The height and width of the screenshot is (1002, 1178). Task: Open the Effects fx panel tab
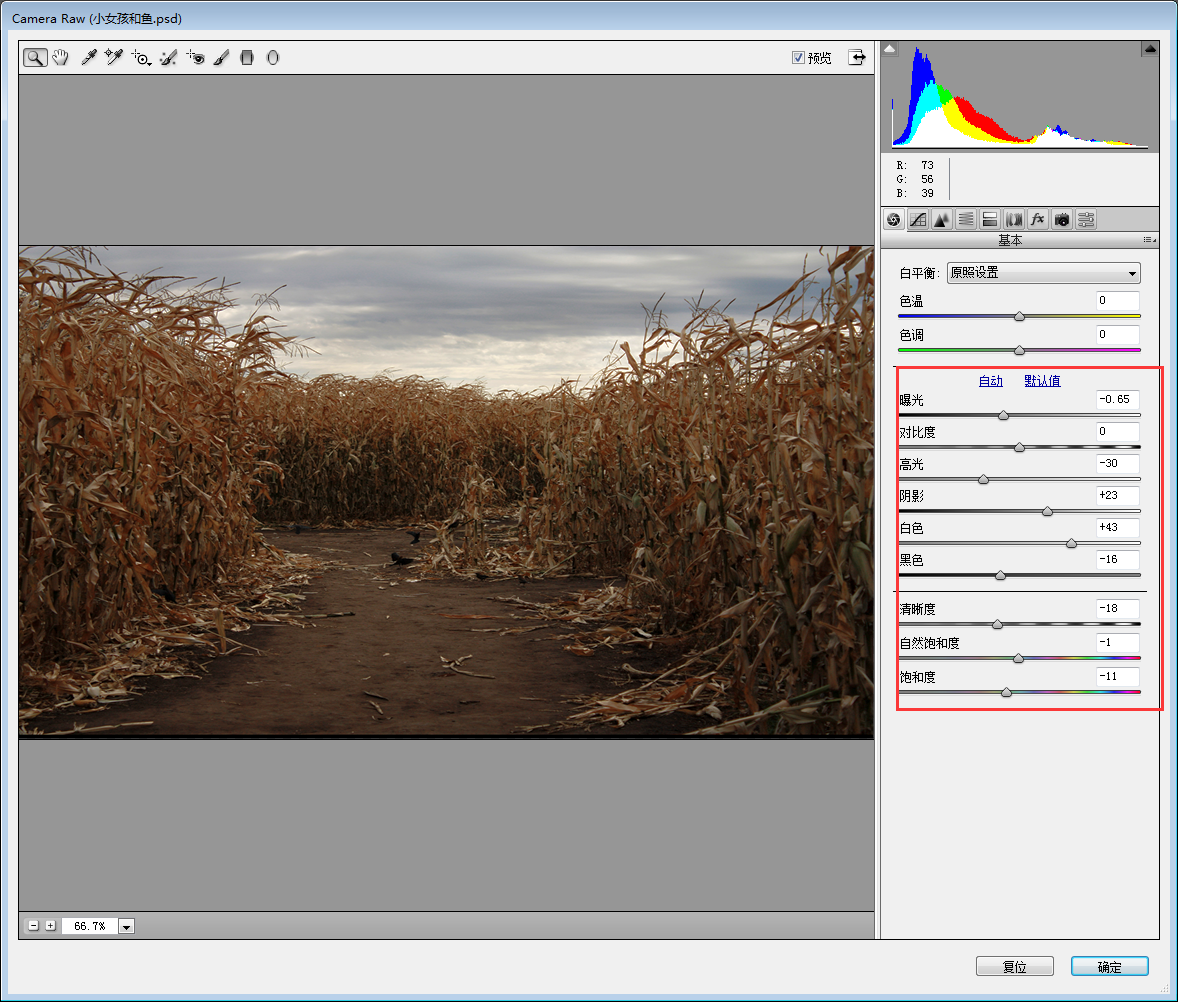1038,219
